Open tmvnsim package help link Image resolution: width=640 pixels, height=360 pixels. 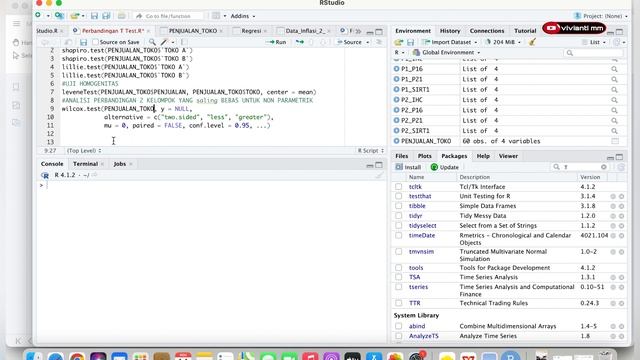click(421, 252)
